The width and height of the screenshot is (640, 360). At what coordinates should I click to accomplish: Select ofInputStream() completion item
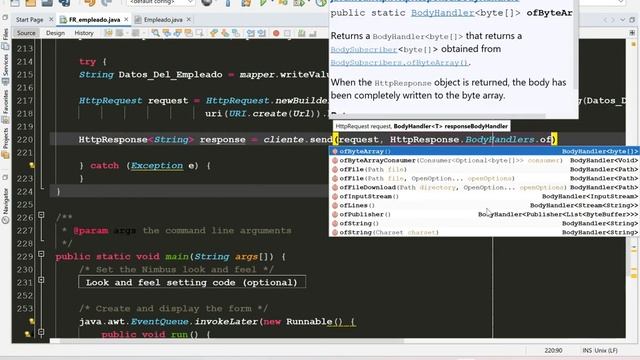(484, 196)
